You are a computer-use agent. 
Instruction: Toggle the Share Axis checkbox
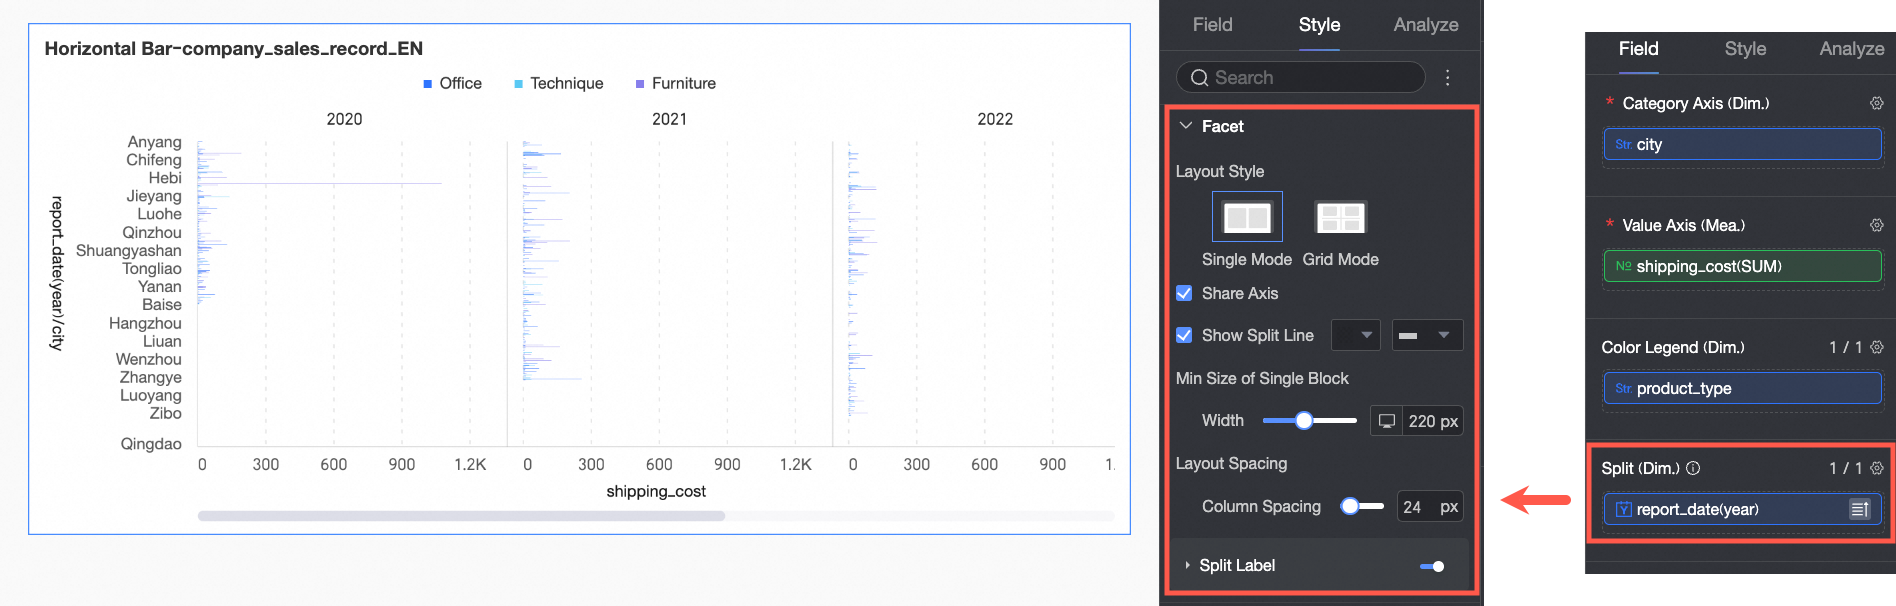1184,293
